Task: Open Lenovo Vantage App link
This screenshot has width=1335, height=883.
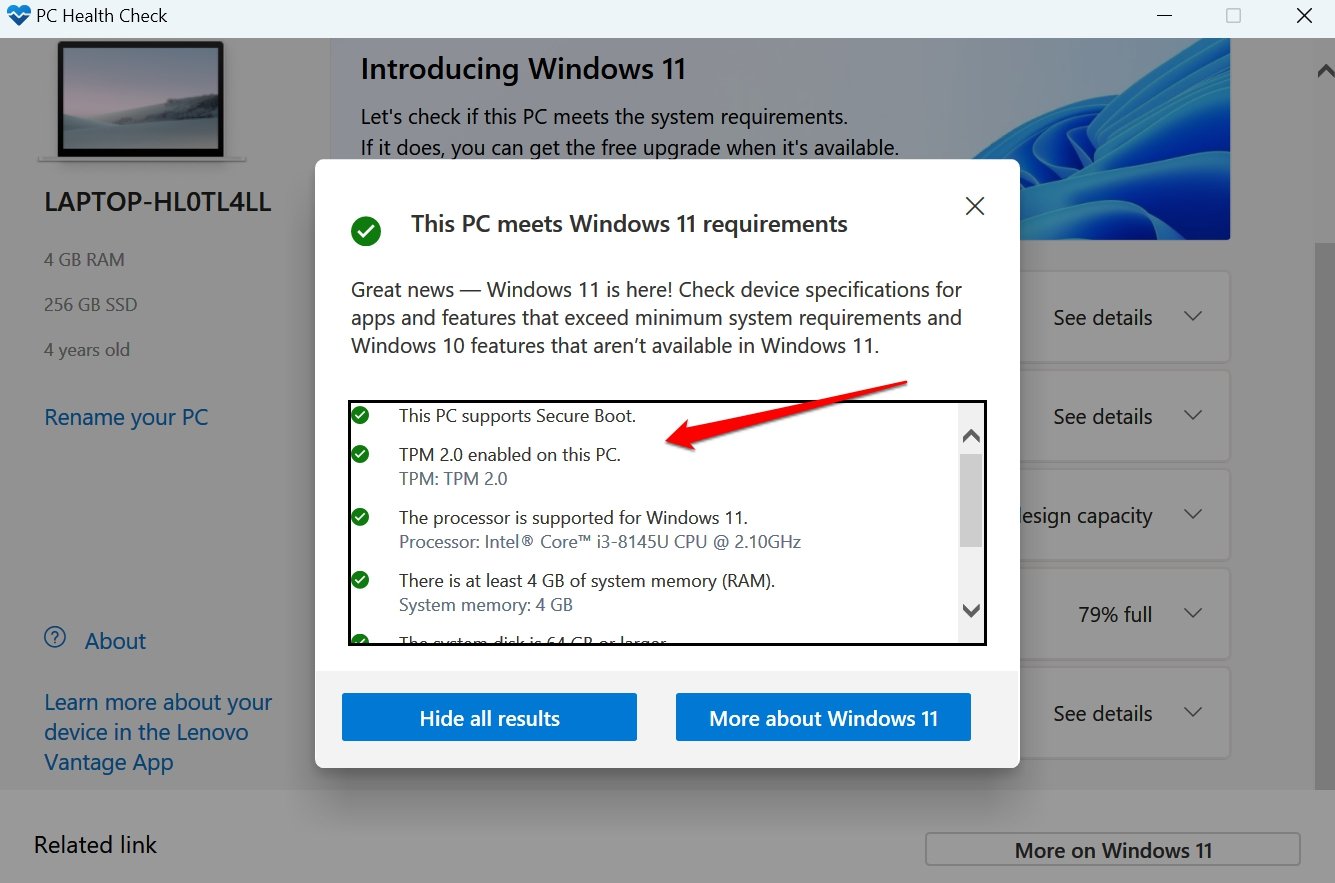Action: click(x=158, y=732)
